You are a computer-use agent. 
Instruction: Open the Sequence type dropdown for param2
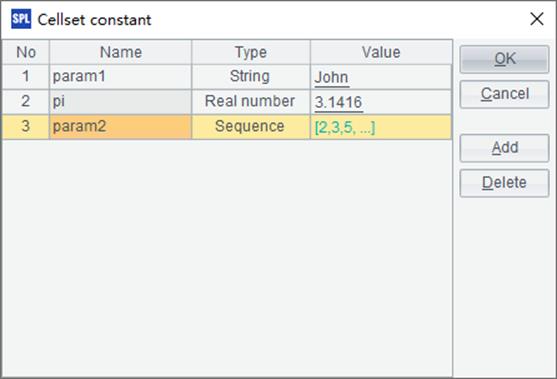(x=250, y=127)
